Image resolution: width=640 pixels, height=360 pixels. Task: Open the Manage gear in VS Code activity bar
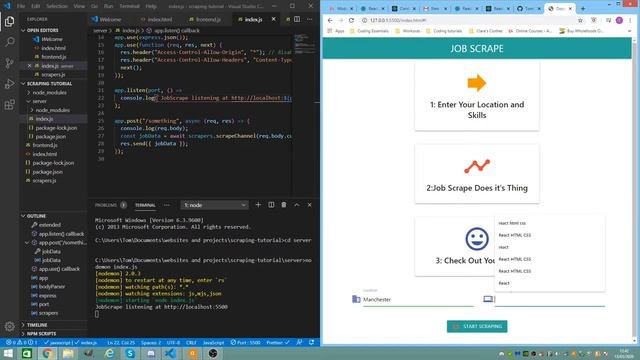pos(9,326)
